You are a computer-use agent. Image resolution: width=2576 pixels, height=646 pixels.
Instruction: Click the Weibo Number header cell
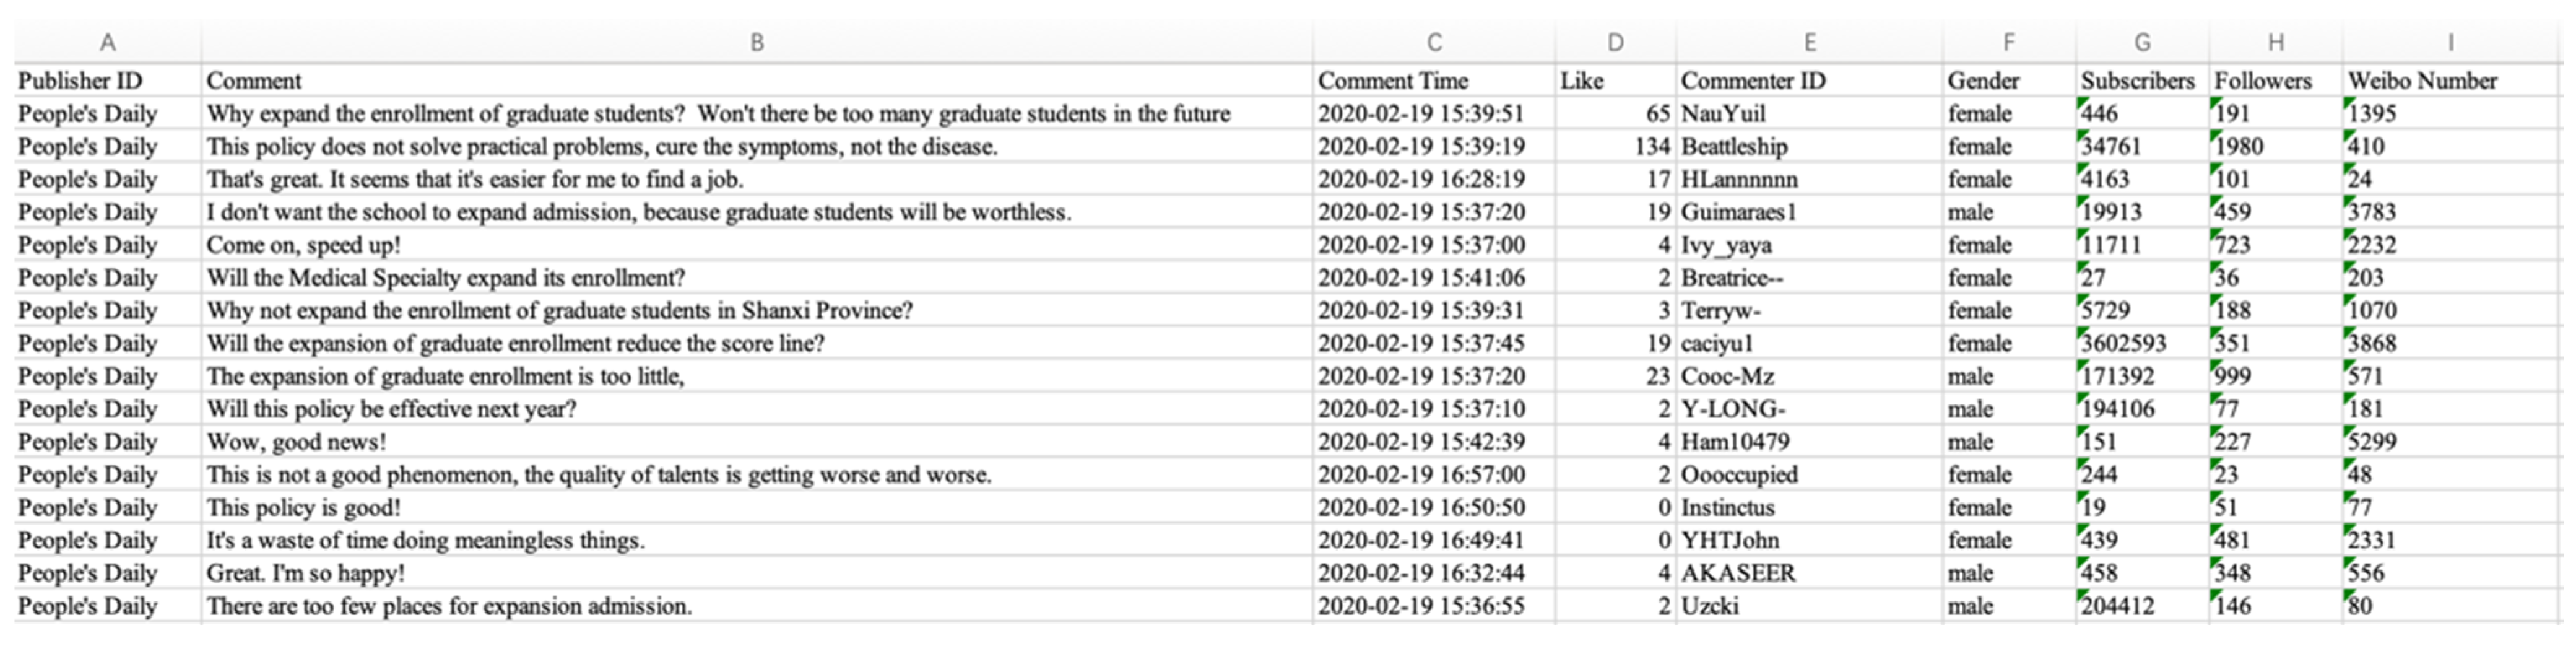[2422, 81]
